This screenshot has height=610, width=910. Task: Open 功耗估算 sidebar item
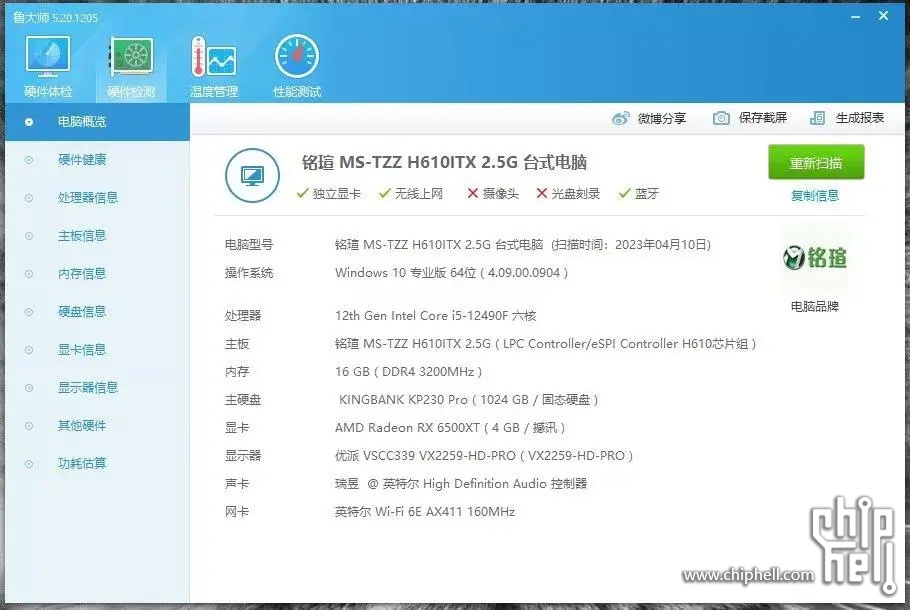(82, 463)
